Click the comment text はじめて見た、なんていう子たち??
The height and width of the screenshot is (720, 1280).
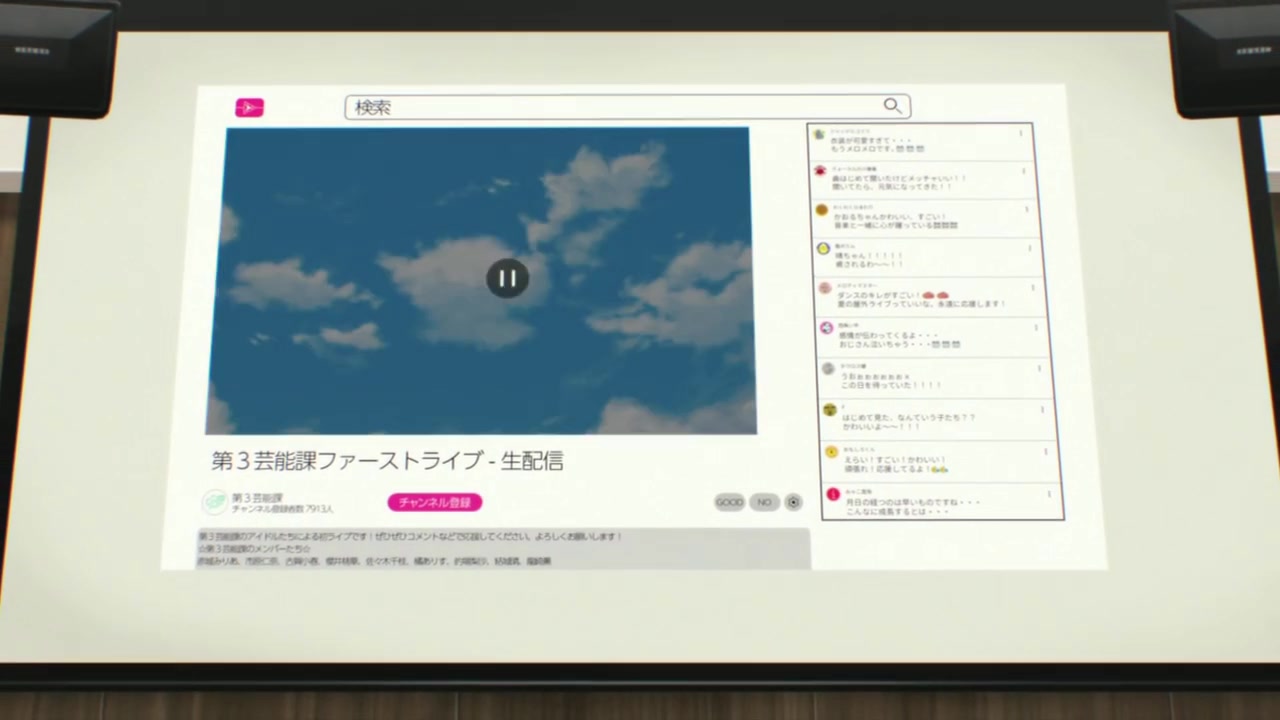(909, 417)
